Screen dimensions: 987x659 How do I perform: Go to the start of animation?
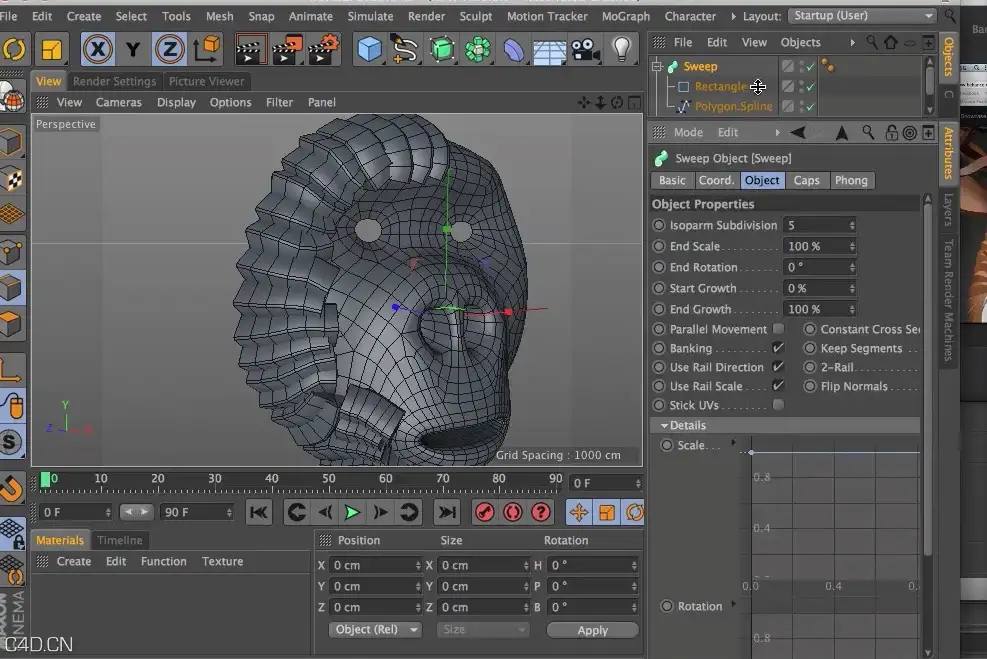[x=259, y=512]
